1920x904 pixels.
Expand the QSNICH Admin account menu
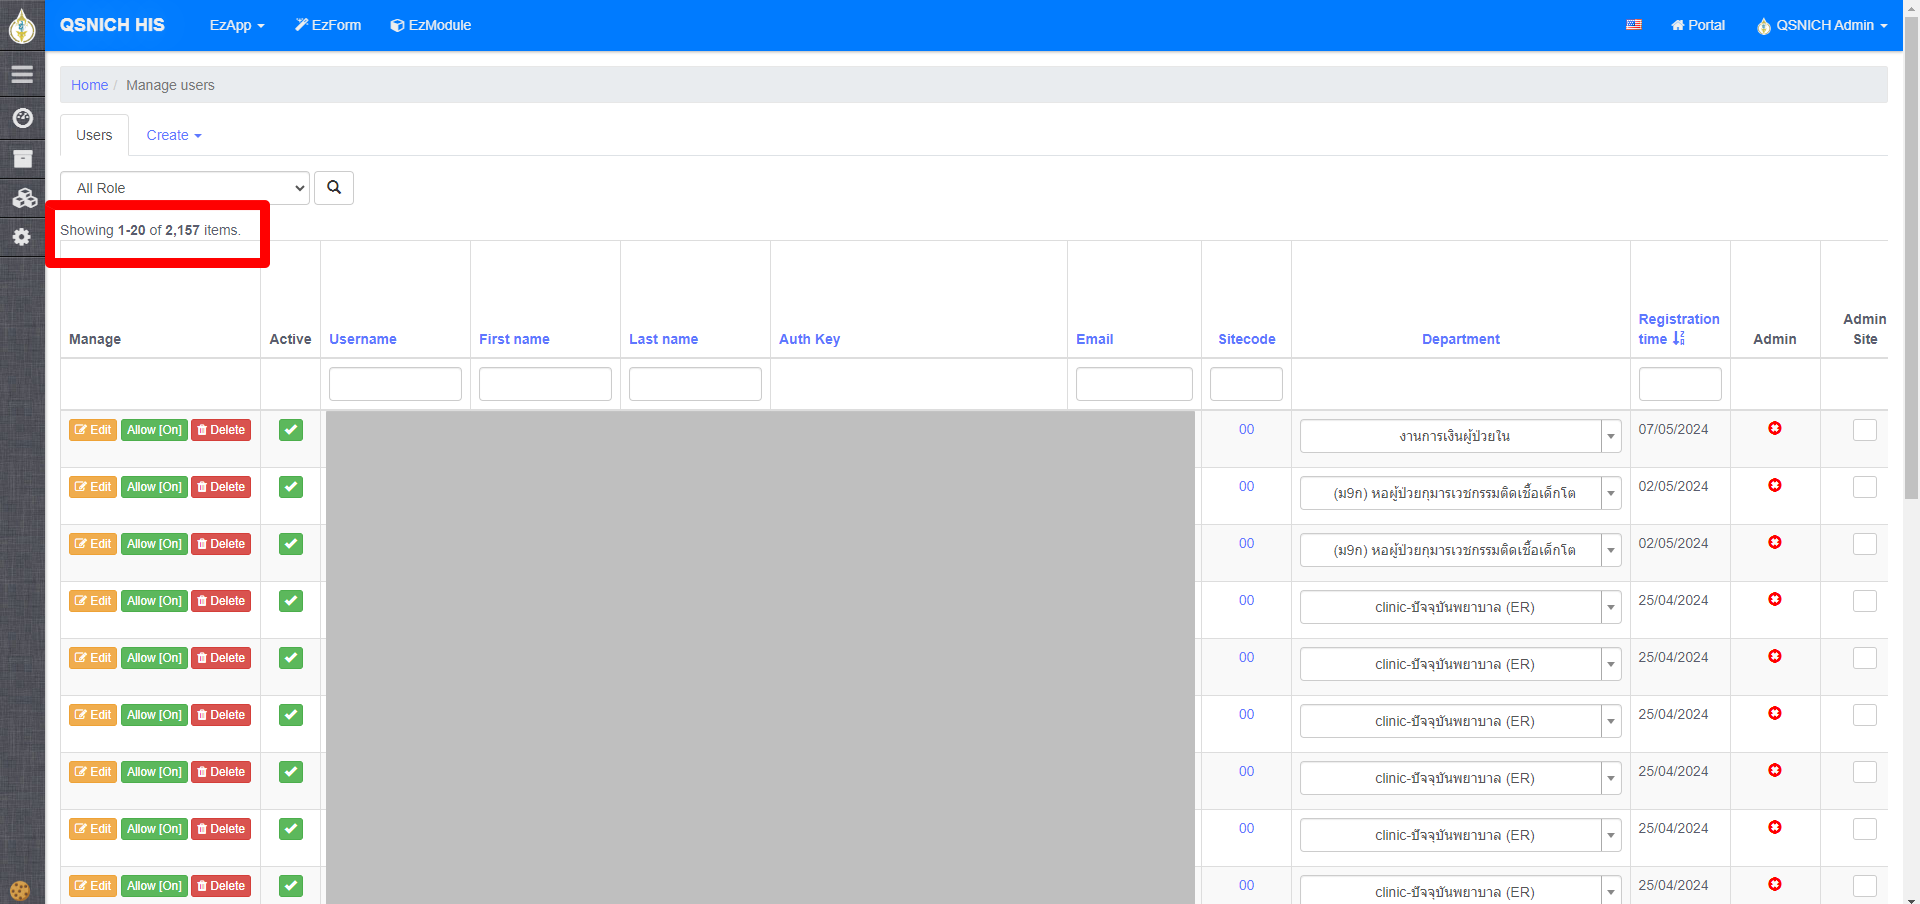click(x=1823, y=25)
